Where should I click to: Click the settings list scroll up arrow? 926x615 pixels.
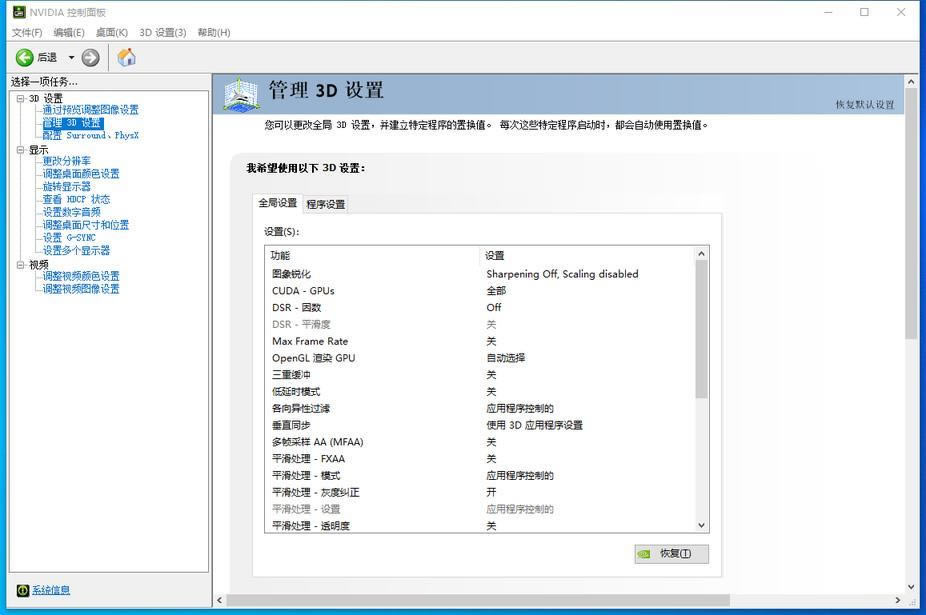(x=702, y=253)
